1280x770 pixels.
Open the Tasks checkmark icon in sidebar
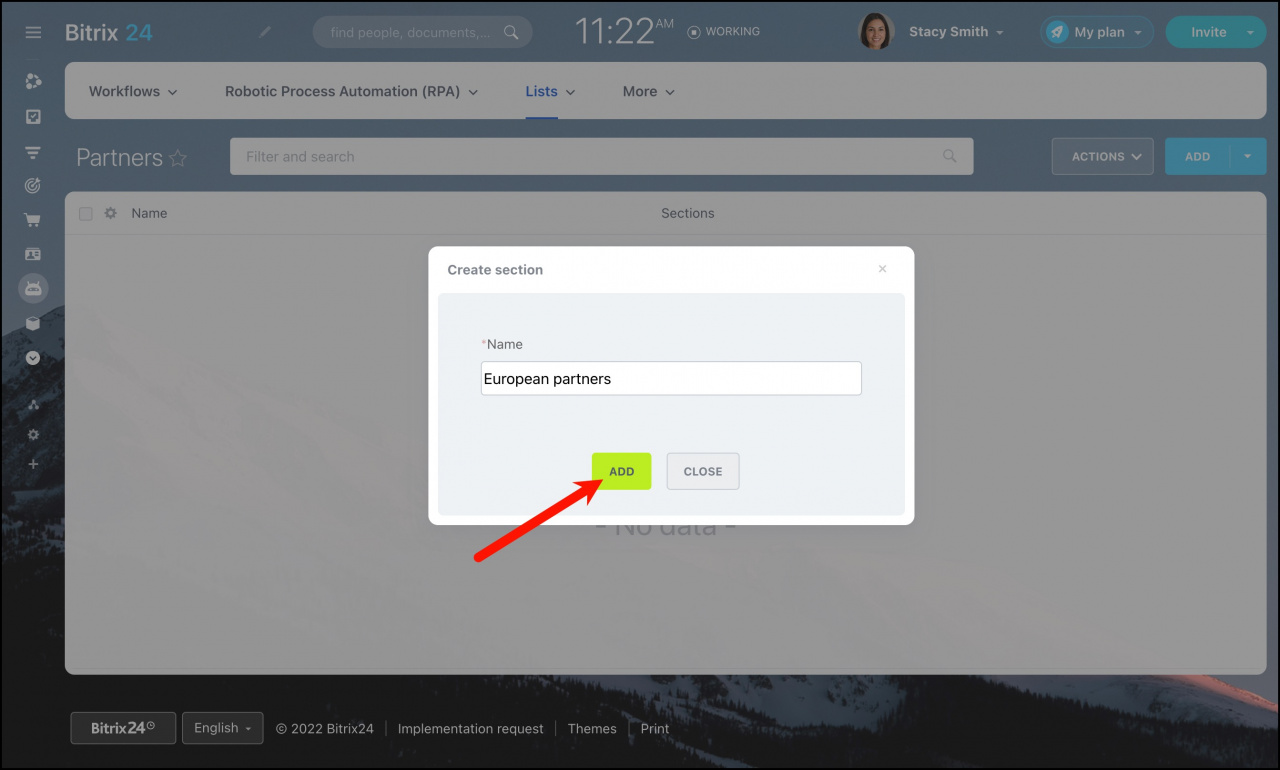33,116
